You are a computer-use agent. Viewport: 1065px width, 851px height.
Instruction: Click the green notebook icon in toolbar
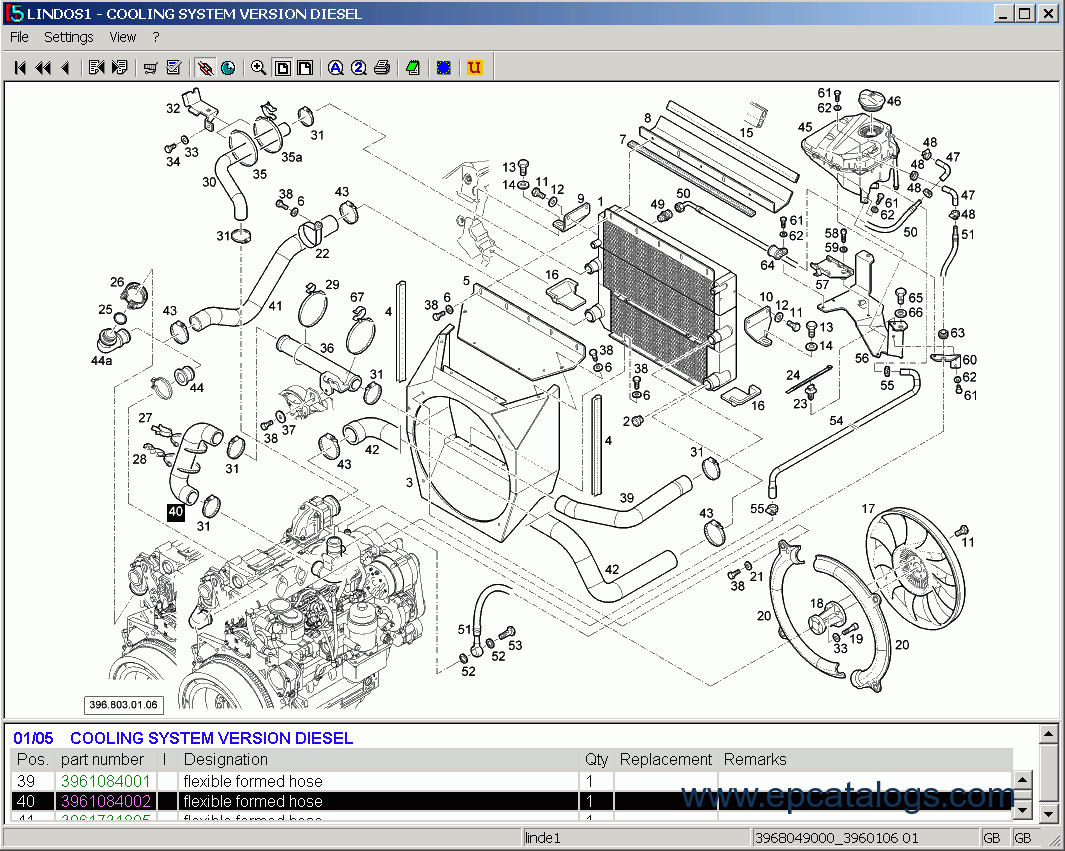[412, 68]
